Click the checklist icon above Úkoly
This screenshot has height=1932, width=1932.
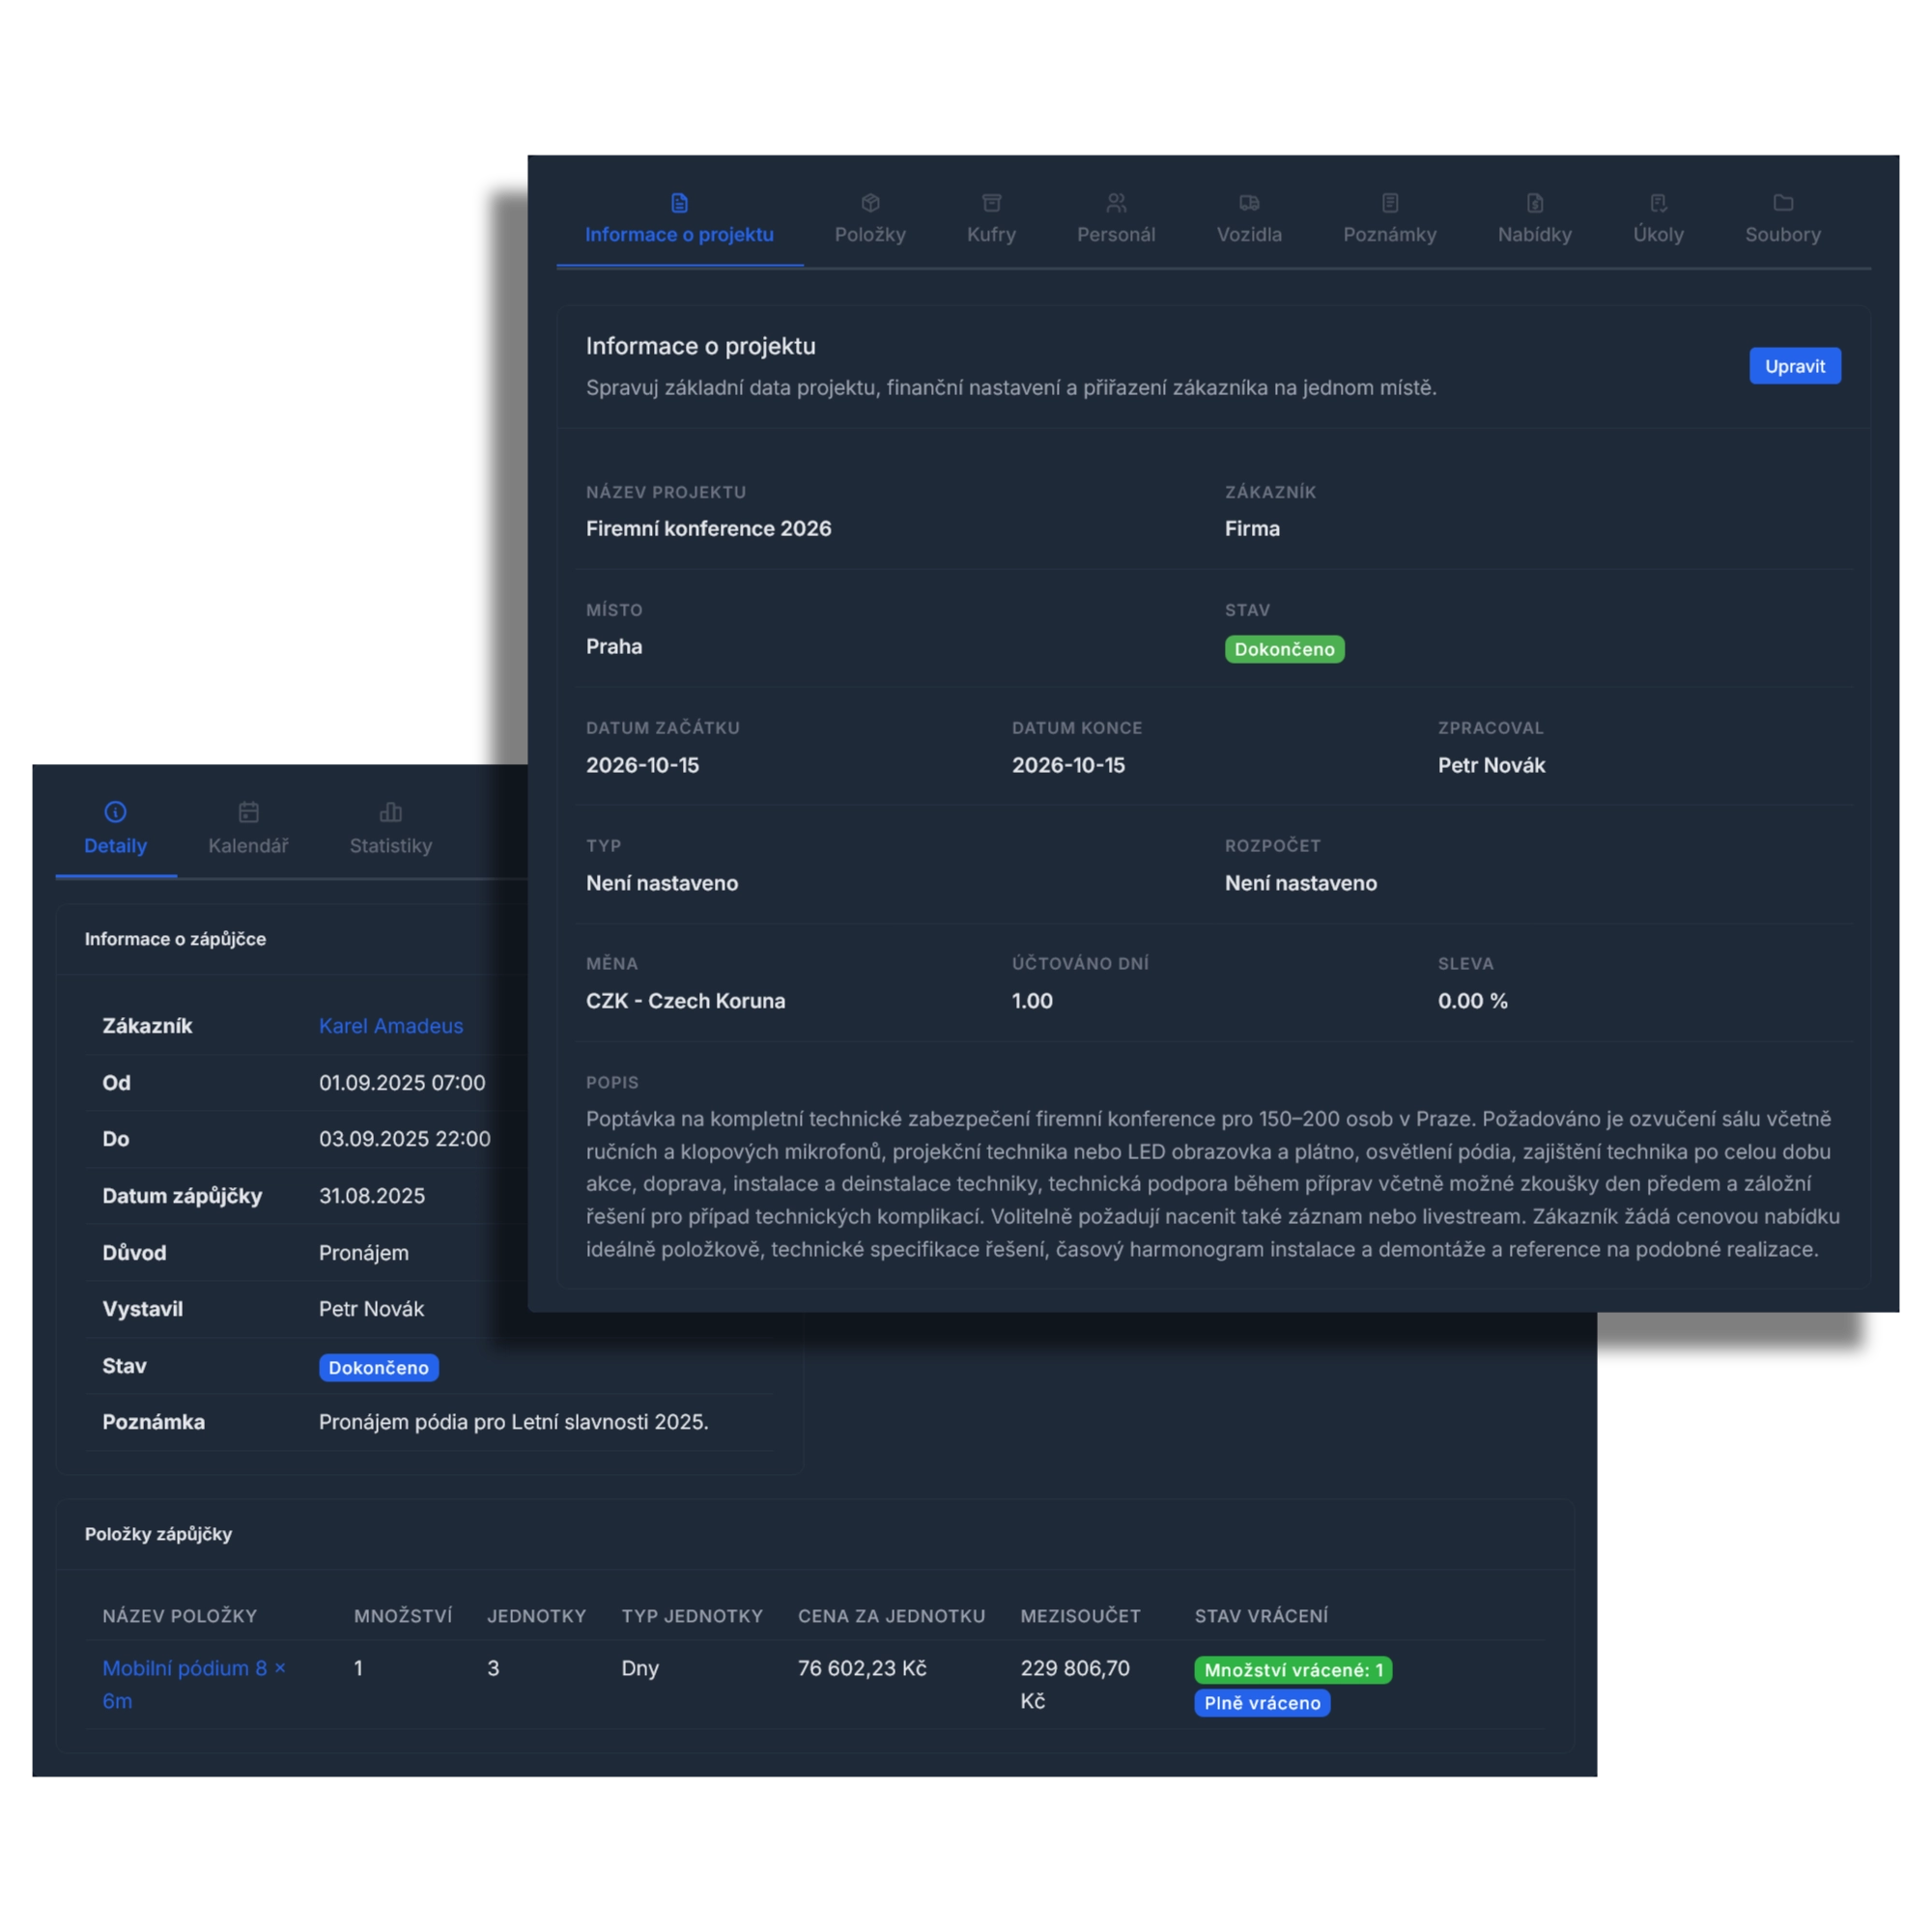click(1658, 203)
